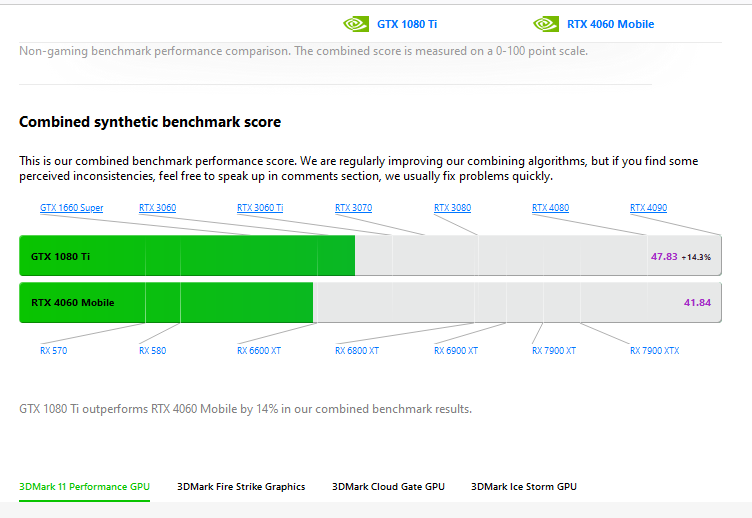Click the RTX 3060 Ti link
752x518 pixels.
(x=260, y=208)
